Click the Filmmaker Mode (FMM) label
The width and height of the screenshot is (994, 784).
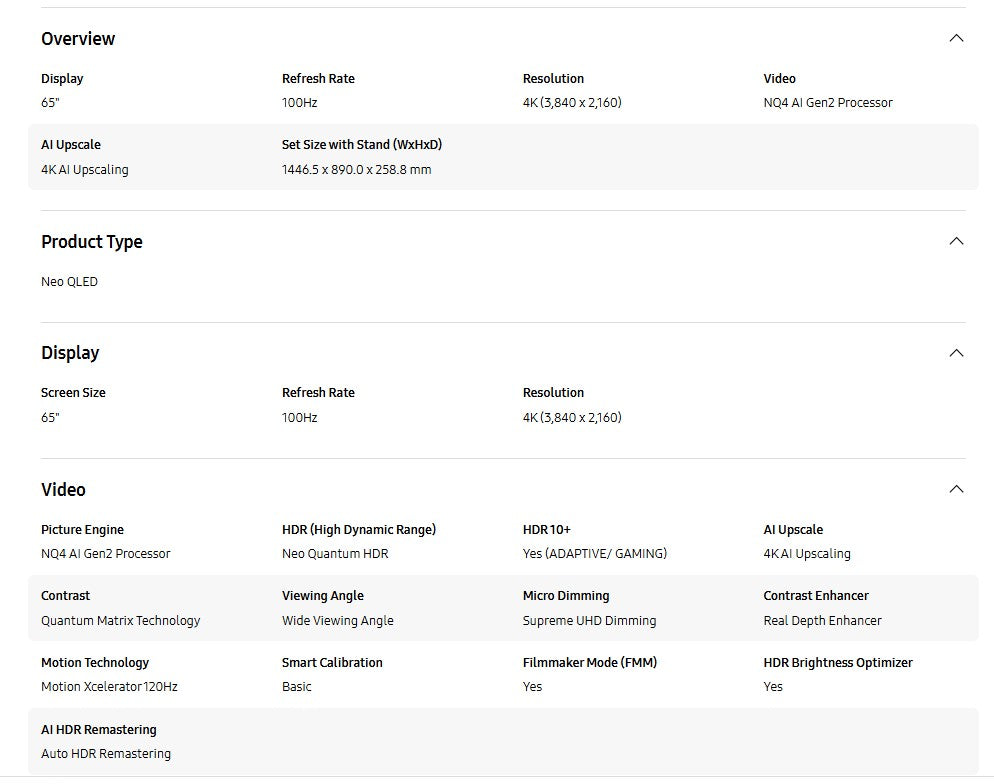point(590,663)
